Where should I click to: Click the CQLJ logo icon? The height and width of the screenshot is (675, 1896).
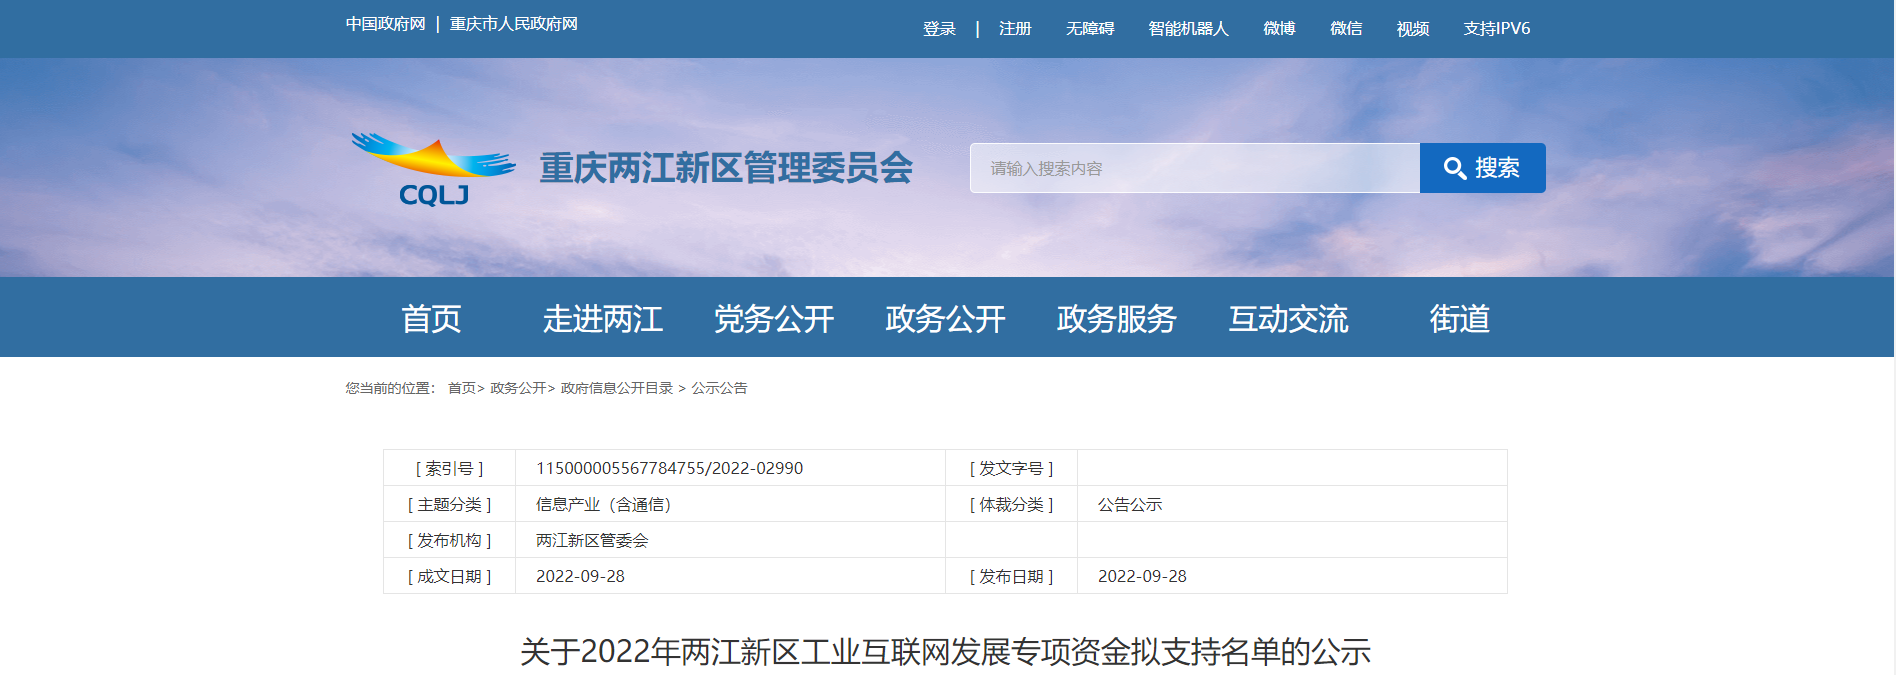point(433,168)
